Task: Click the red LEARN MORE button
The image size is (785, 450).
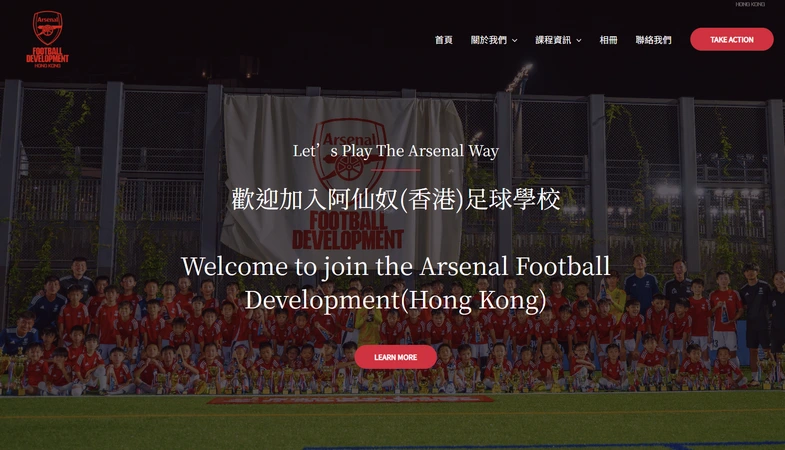Action: tap(396, 357)
